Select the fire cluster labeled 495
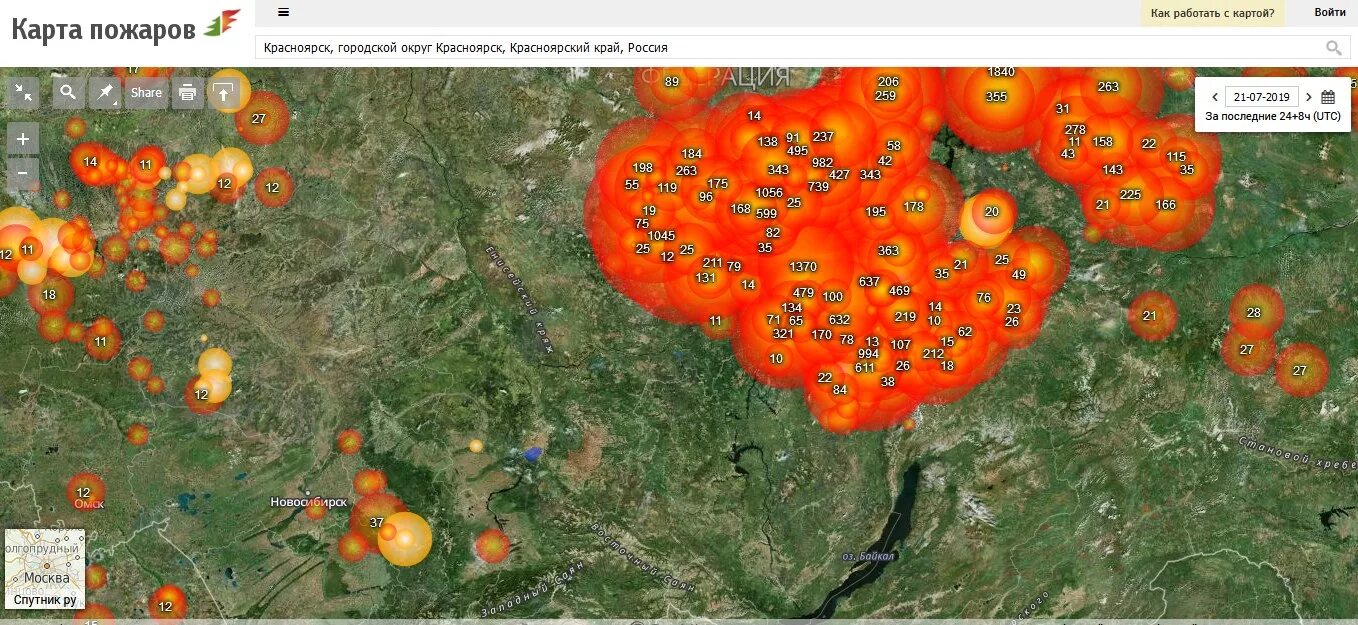The image size is (1358, 625). [797, 152]
